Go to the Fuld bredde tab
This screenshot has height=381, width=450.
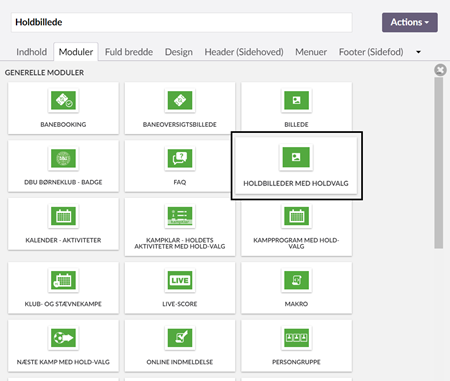click(x=129, y=52)
